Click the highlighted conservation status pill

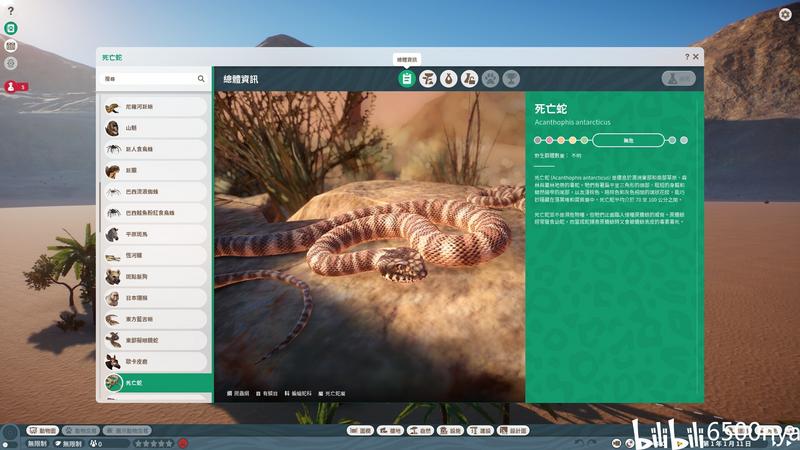629,140
